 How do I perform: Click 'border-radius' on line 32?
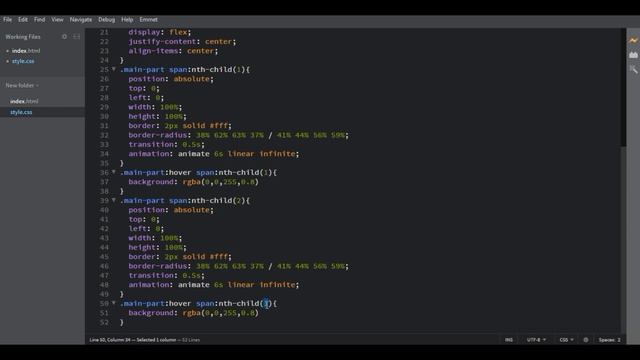click(158, 135)
